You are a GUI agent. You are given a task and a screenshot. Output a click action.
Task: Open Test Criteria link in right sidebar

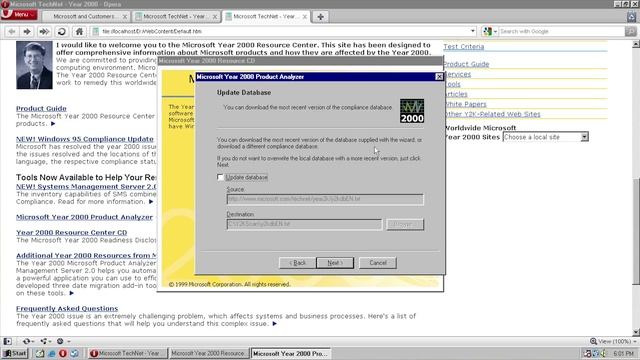pos(464,47)
